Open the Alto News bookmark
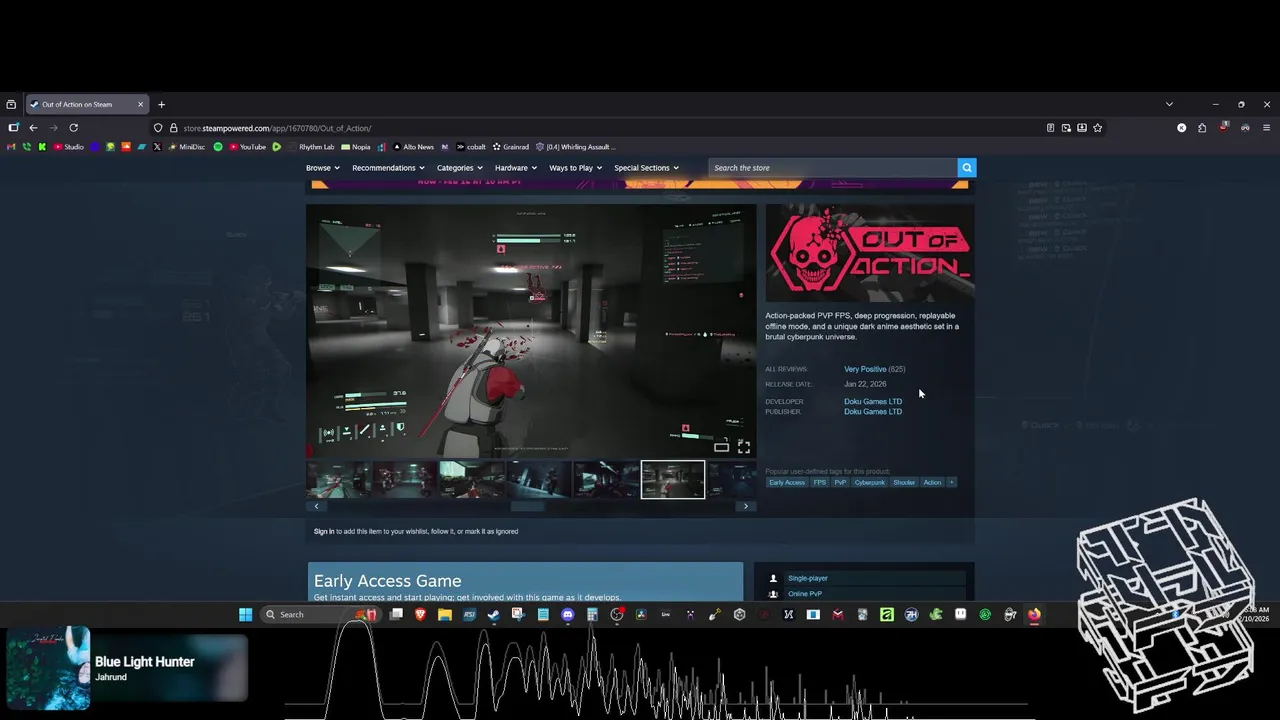The width and height of the screenshot is (1280, 720). click(413, 147)
